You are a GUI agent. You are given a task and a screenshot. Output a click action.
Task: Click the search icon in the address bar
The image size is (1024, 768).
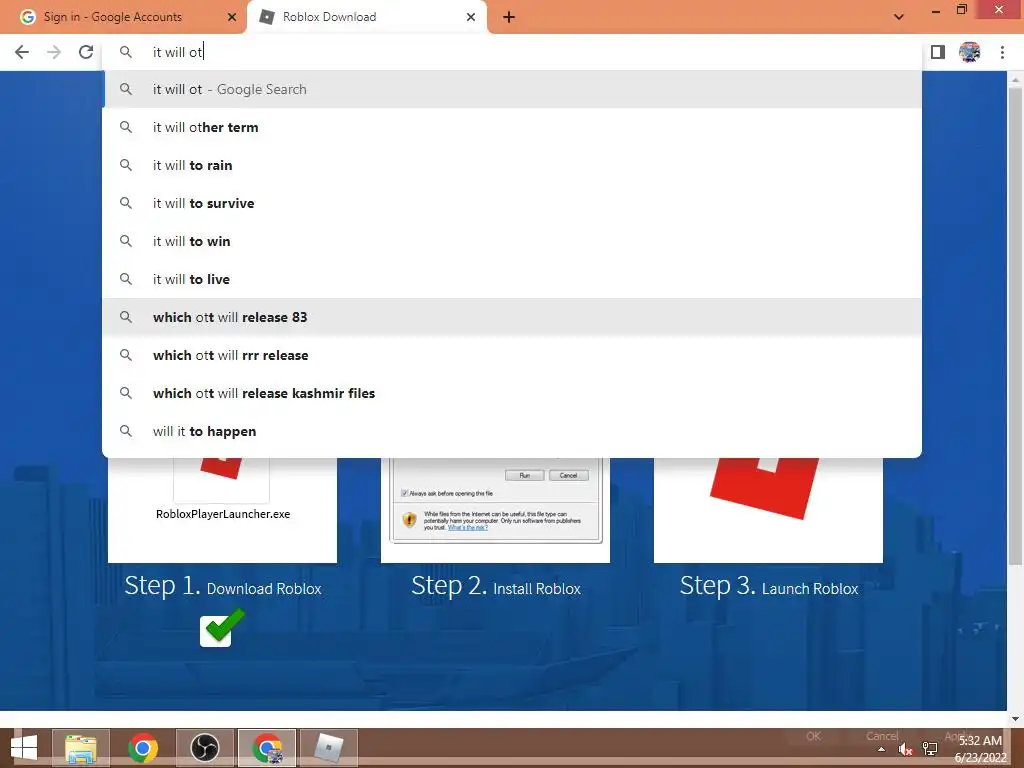(x=125, y=52)
